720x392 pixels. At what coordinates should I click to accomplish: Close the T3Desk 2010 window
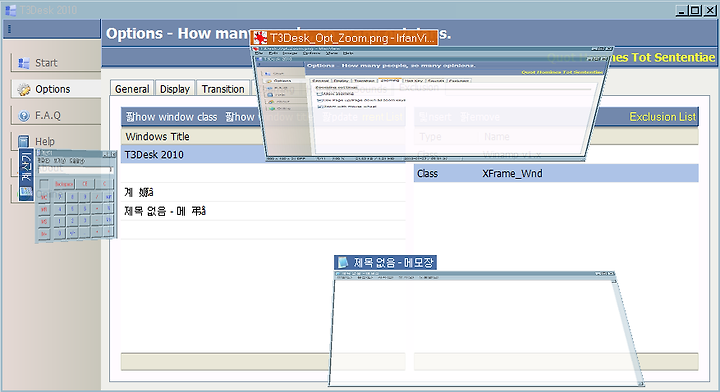tap(710, 10)
